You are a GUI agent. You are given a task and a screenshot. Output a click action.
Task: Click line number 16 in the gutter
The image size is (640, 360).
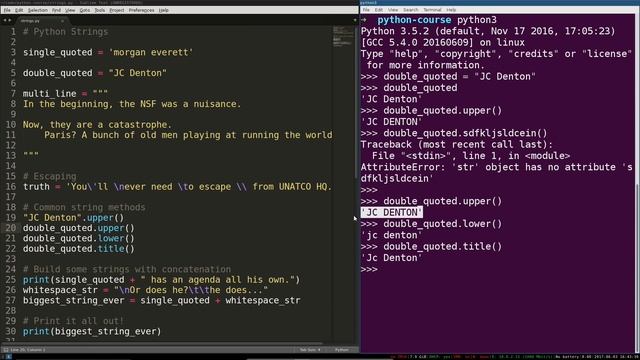click(11, 187)
